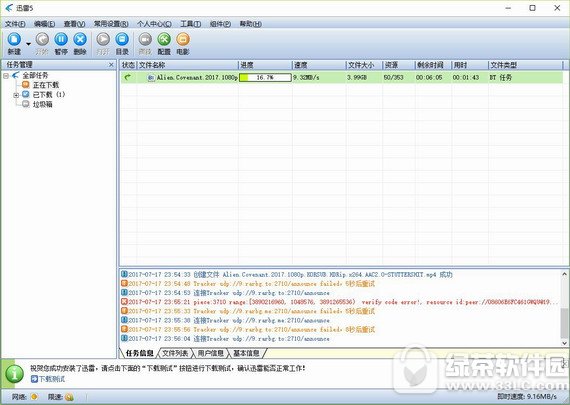Collapse the 全部任务 tree node
The width and height of the screenshot is (570, 405).
pos(6,76)
